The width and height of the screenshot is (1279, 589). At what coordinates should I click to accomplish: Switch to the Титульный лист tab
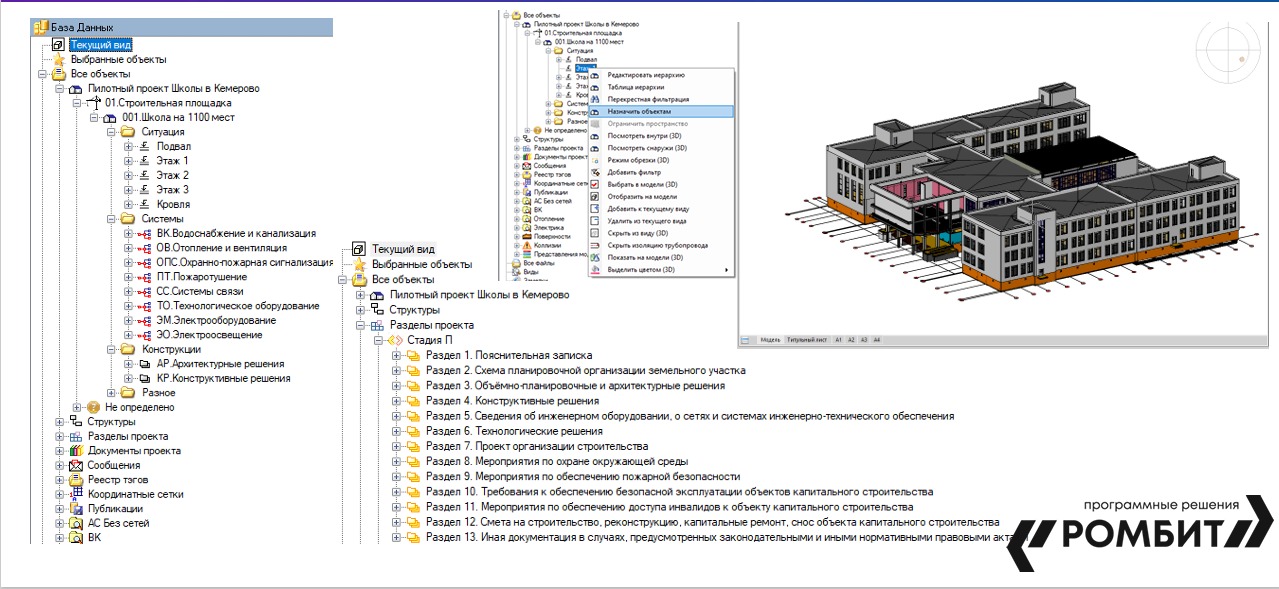coord(806,340)
